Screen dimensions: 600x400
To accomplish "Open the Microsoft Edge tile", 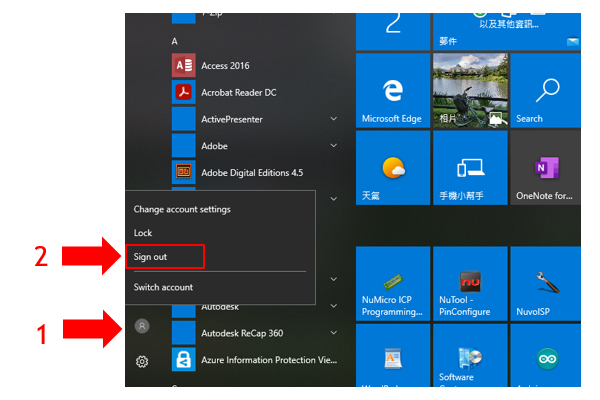I will point(392,93).
